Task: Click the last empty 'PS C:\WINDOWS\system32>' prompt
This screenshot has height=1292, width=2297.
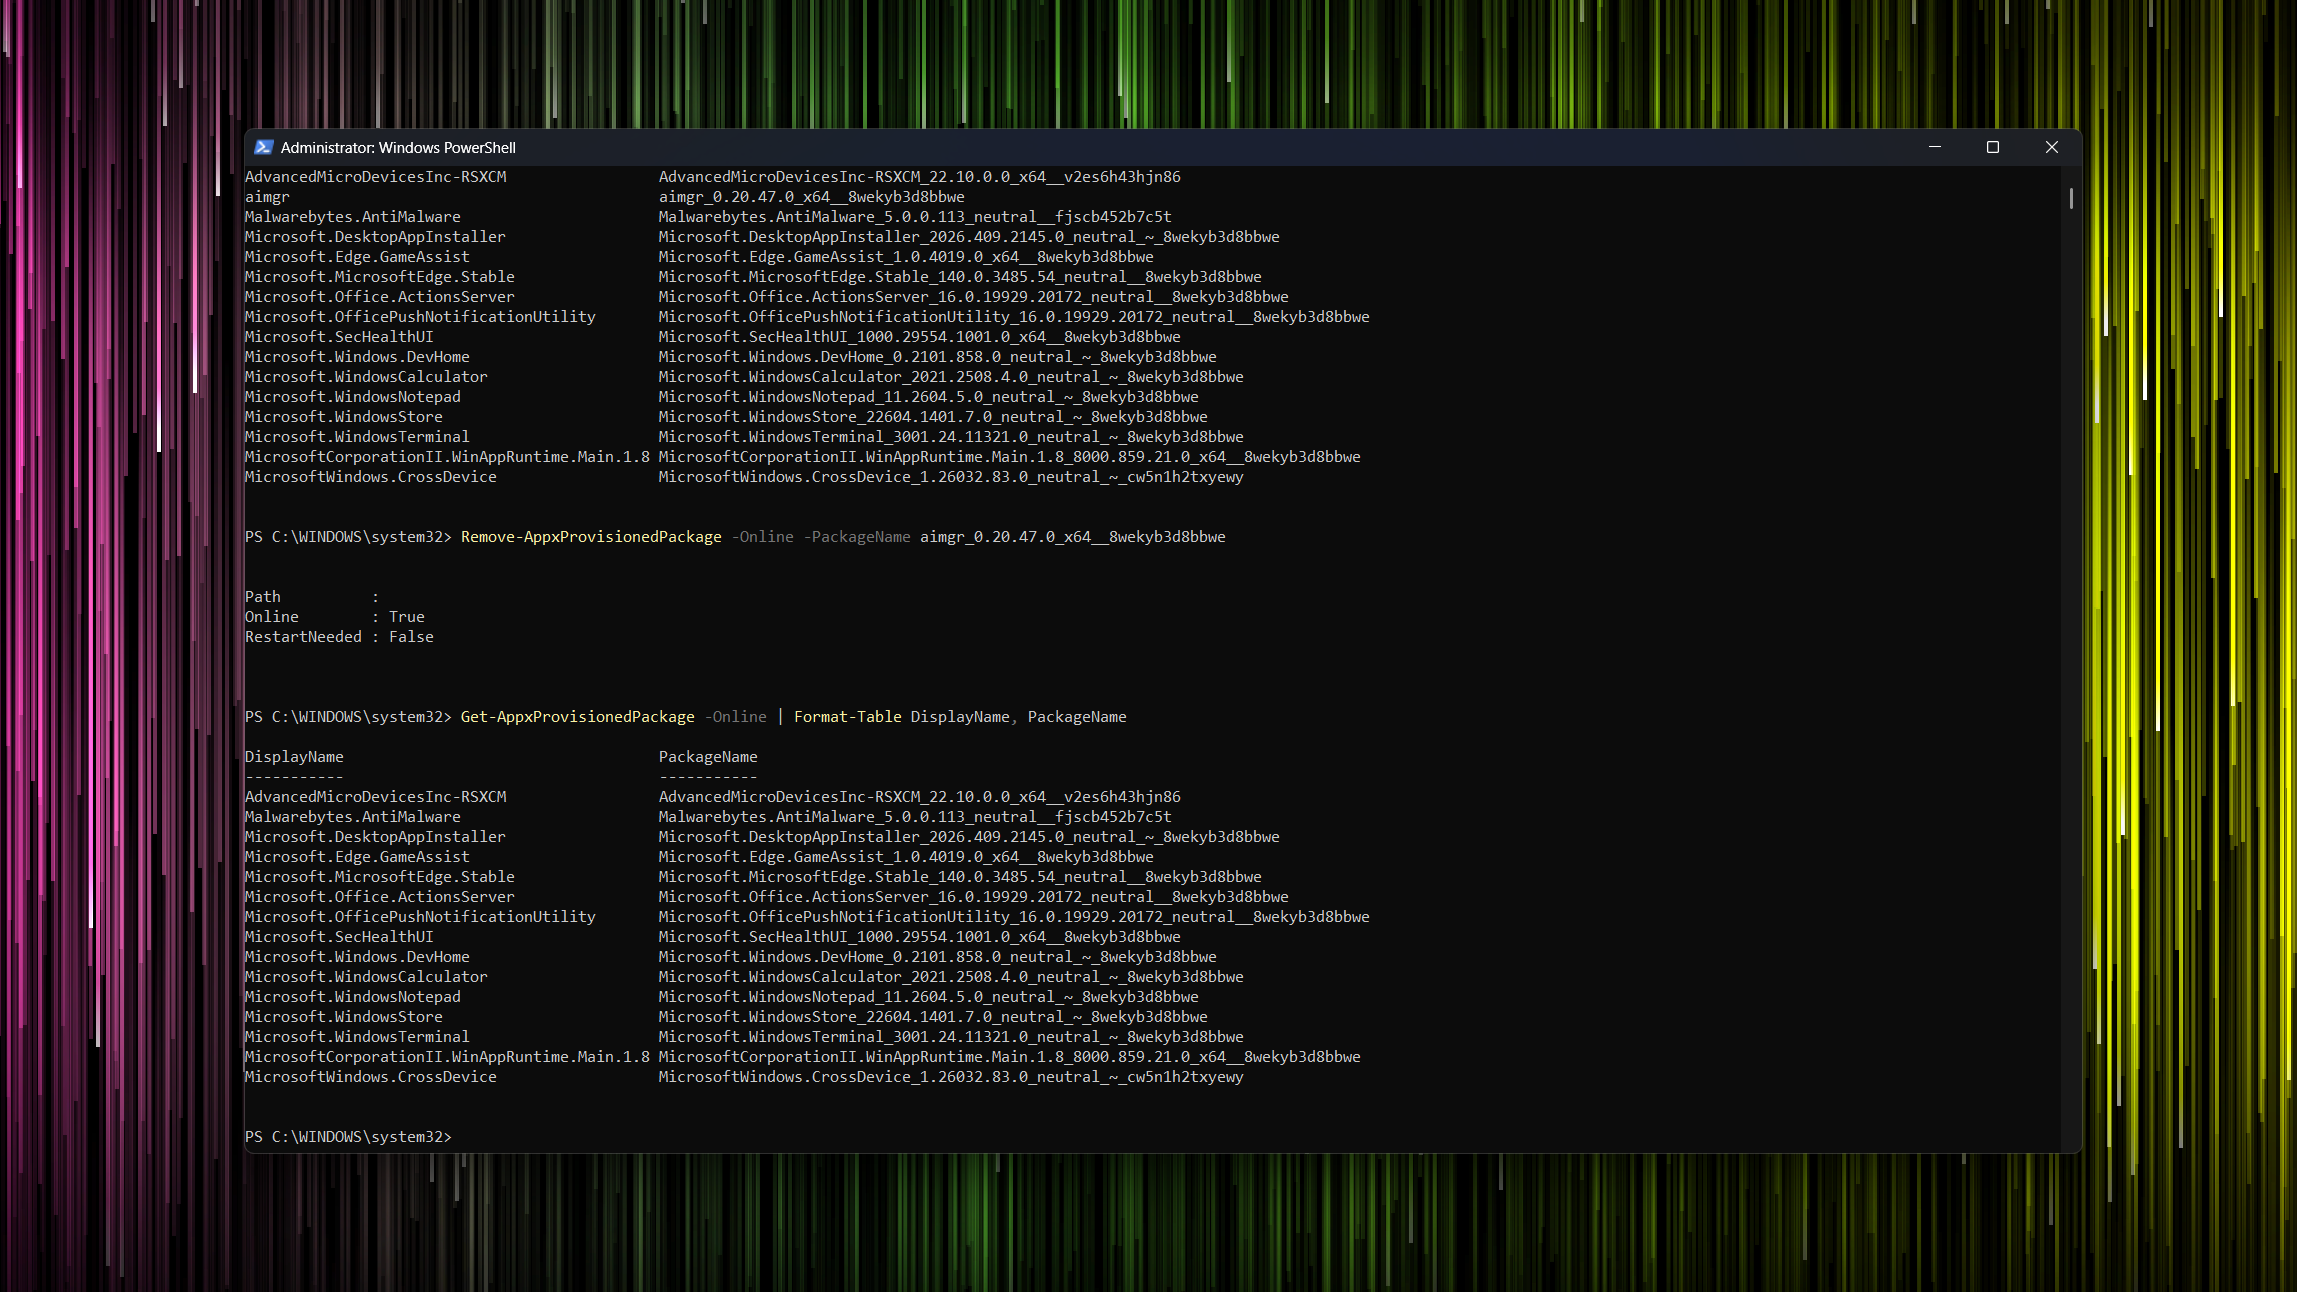Action: click(x=348, y=1137)
